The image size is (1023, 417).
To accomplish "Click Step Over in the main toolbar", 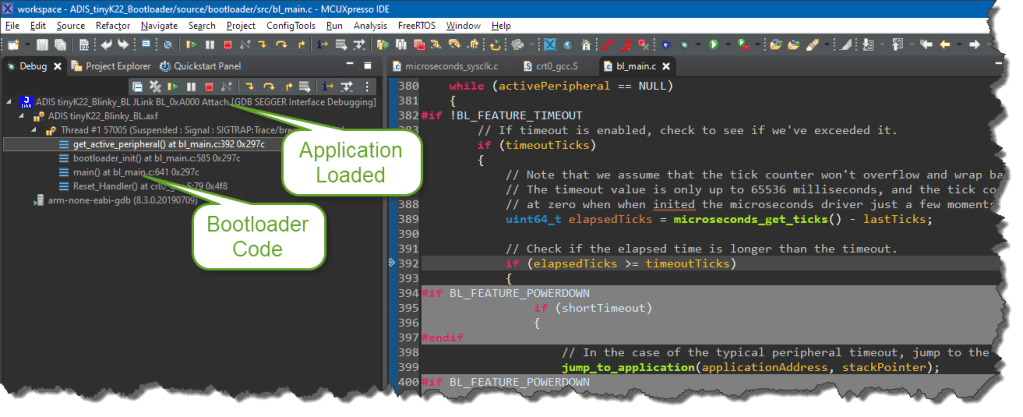I will tap(281, 44).
